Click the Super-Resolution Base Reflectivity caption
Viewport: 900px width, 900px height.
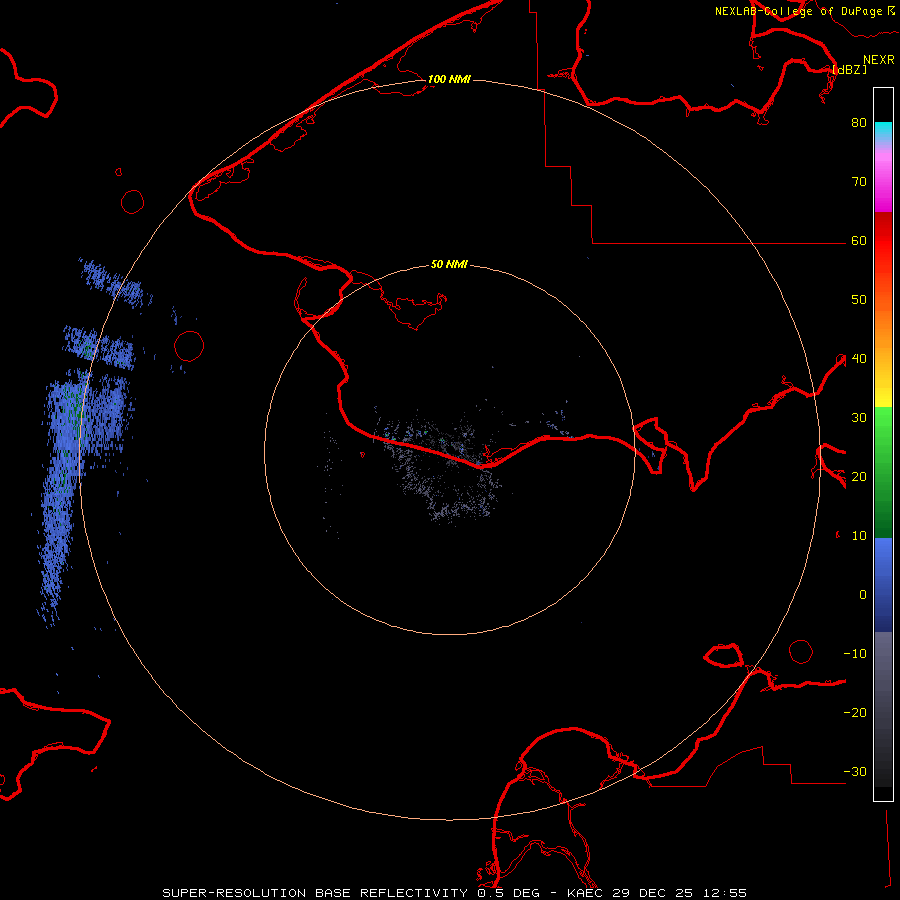pos(455,893)
